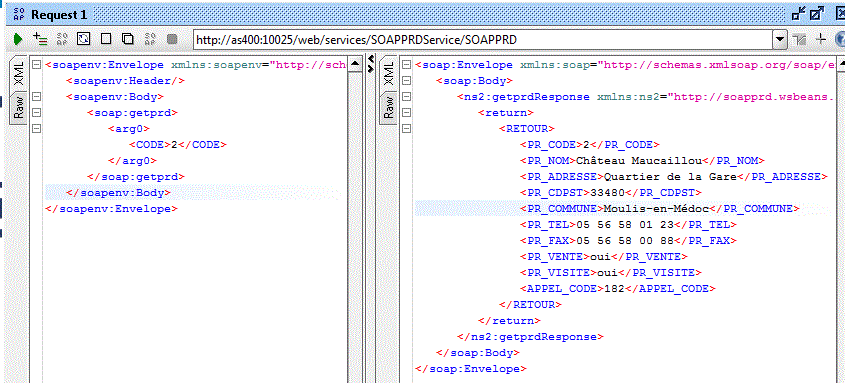Click the CODE value 2 in request
Image resolution: width=845 pixels, height=383 pixels.
(x=174, y=144)
